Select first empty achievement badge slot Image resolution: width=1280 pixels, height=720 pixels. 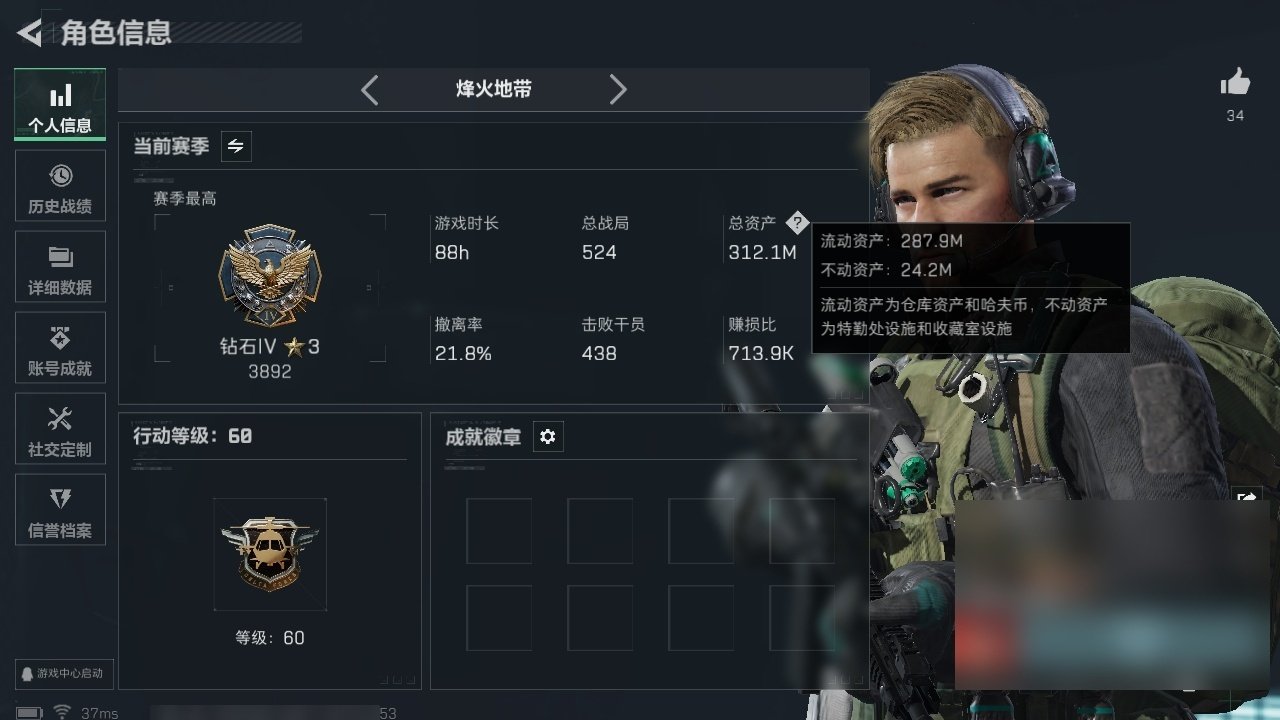tap(499, 531)
